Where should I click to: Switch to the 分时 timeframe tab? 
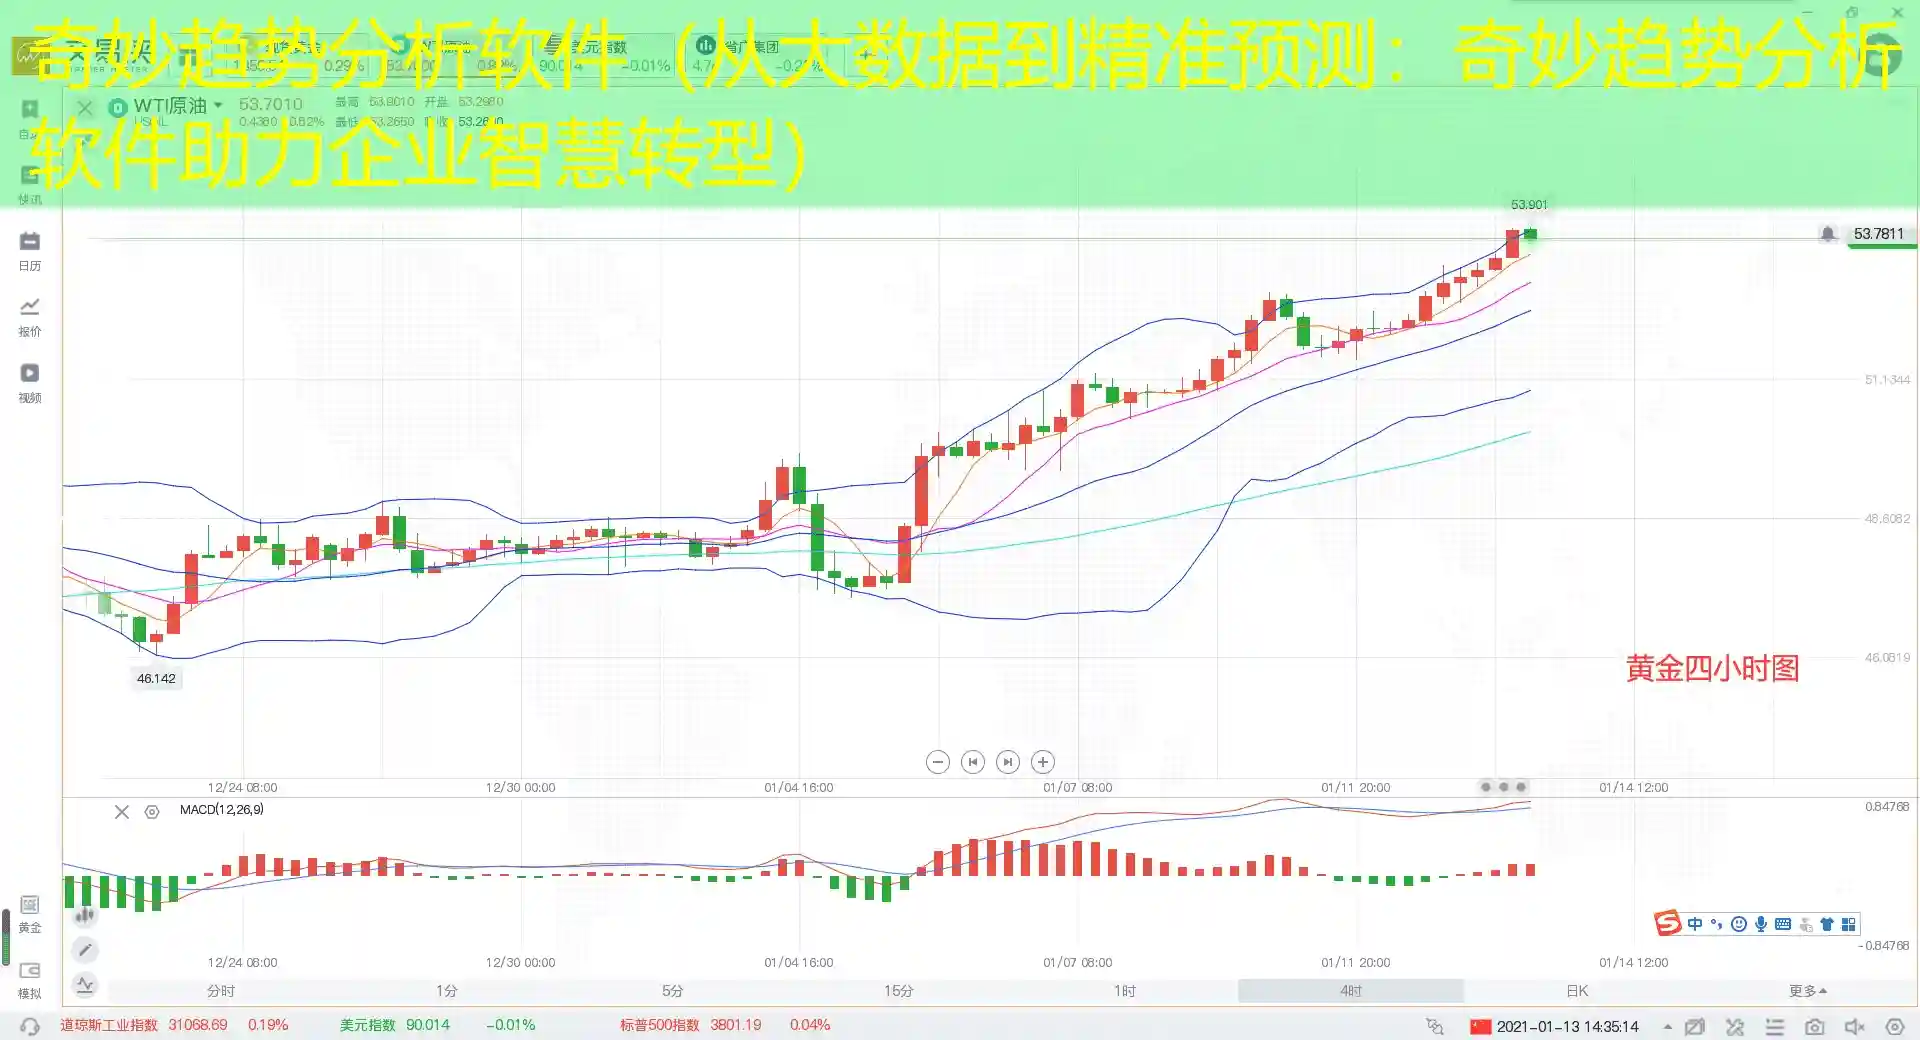click(x=221, y=991)
